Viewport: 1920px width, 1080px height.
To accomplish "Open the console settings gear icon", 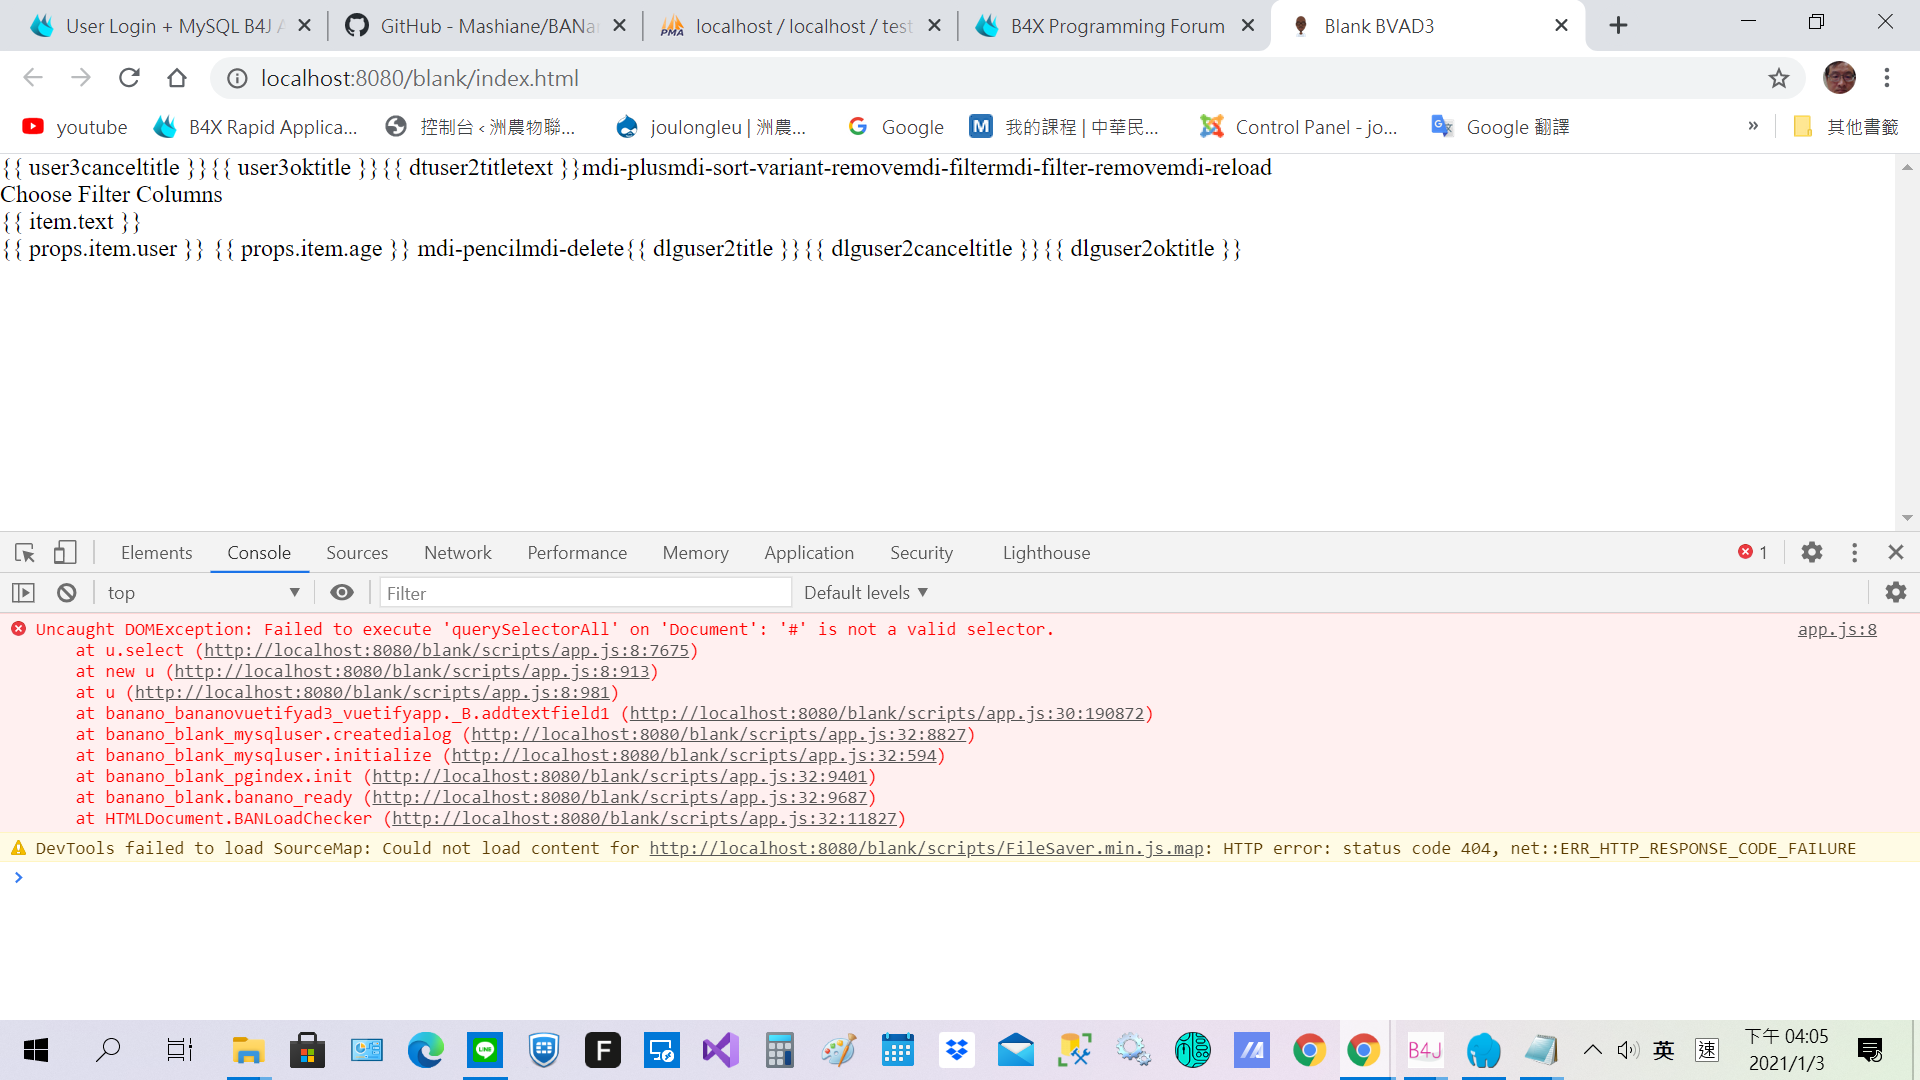I will coord(1895,593).
